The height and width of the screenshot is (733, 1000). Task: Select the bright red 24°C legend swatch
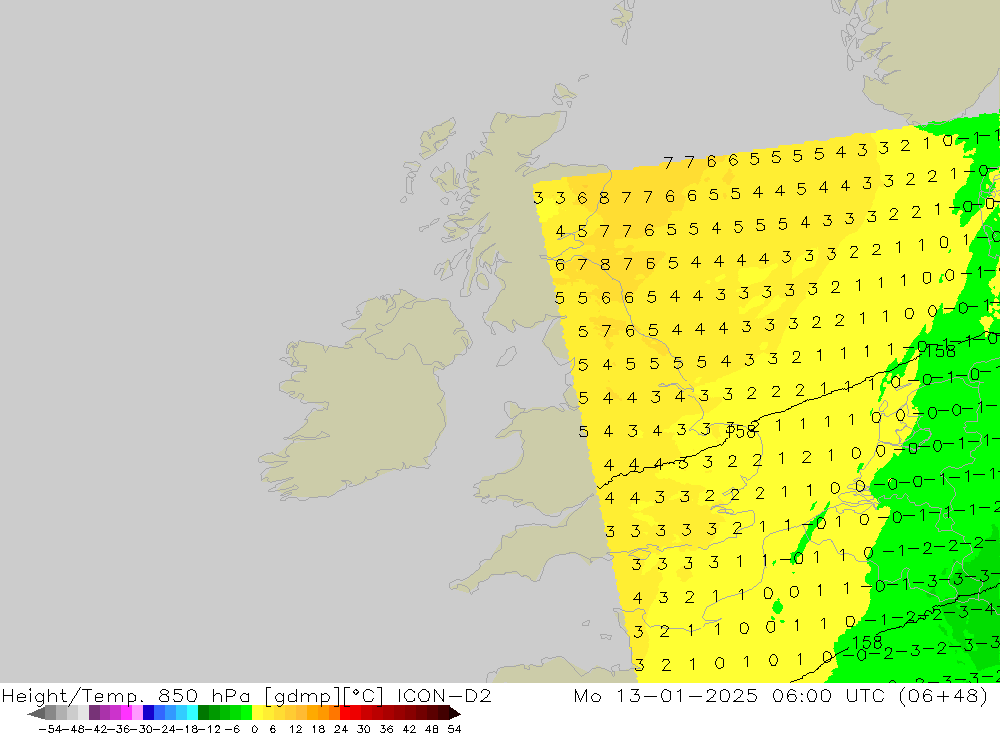[x=345, y=713]
